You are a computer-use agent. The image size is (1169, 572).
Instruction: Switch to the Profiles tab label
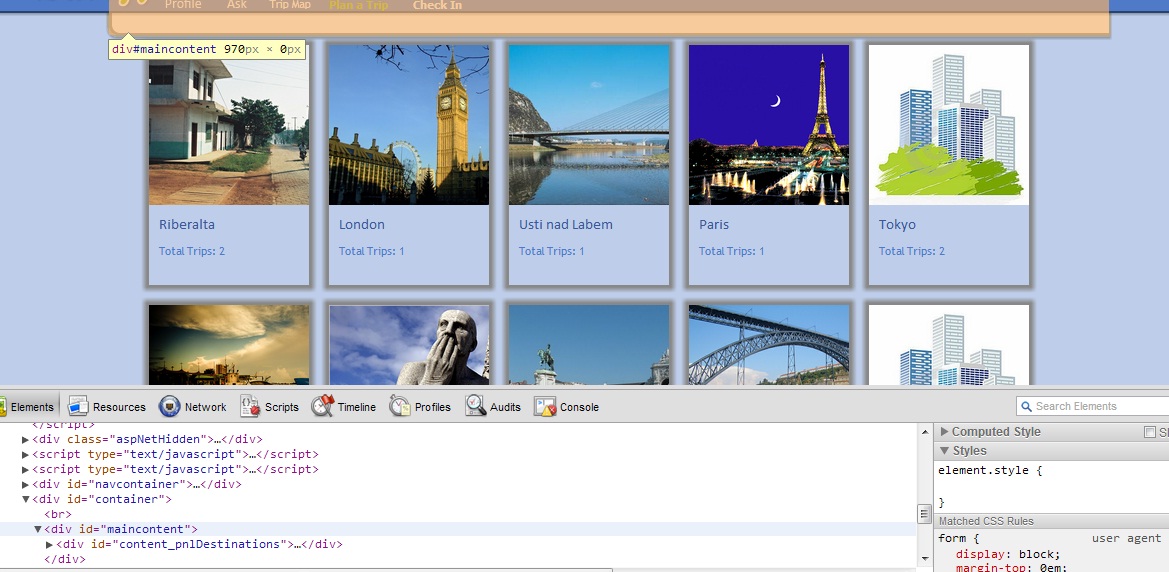[x=433, y=407]
